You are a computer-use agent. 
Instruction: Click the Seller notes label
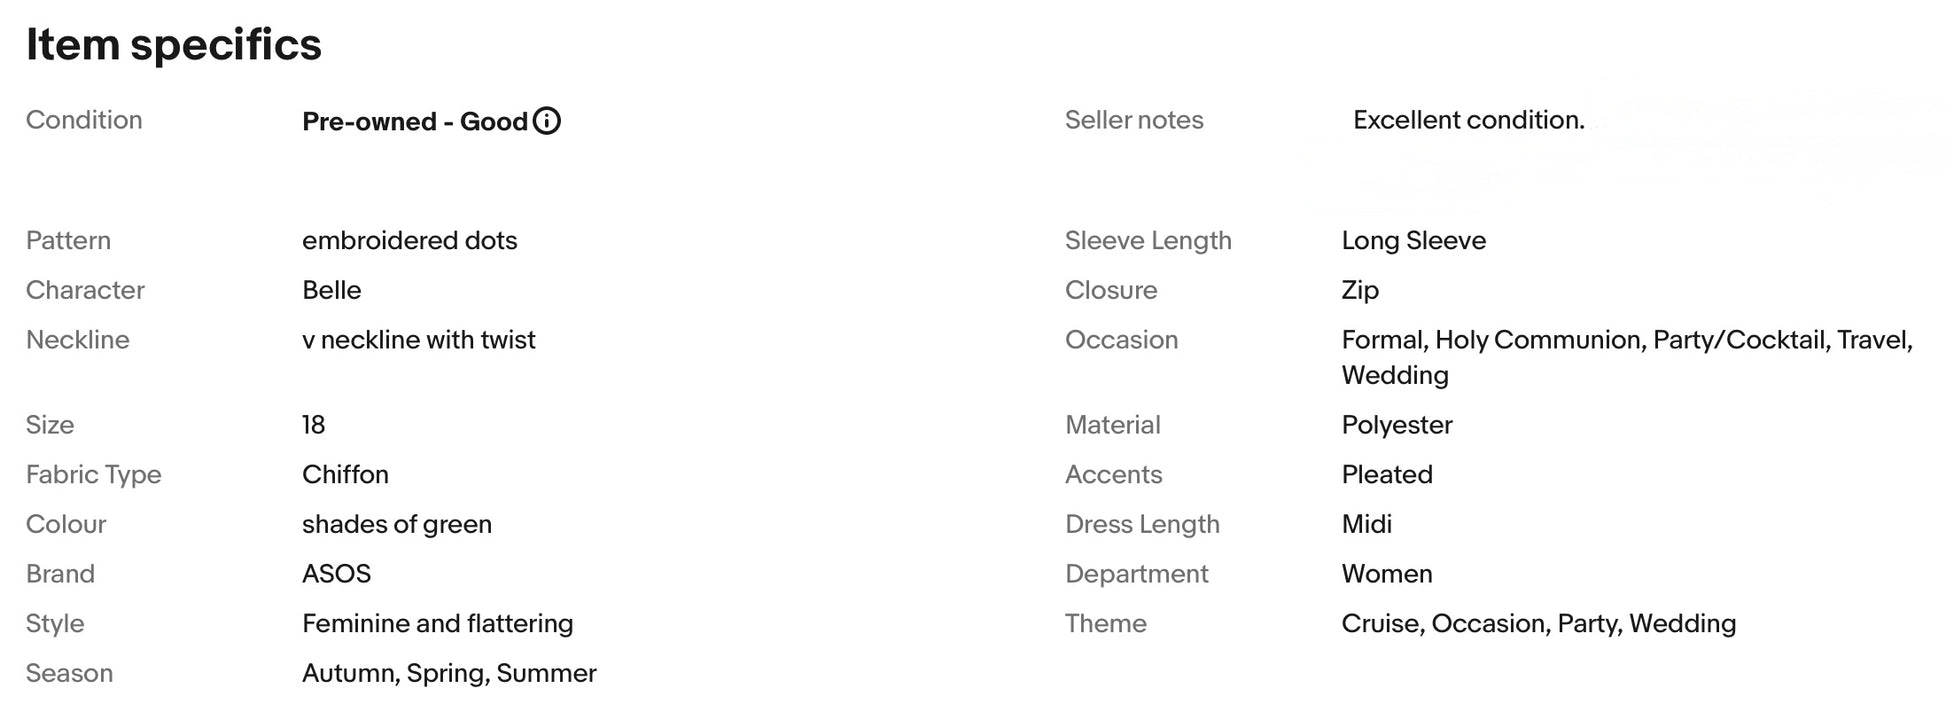(1134, 120)
